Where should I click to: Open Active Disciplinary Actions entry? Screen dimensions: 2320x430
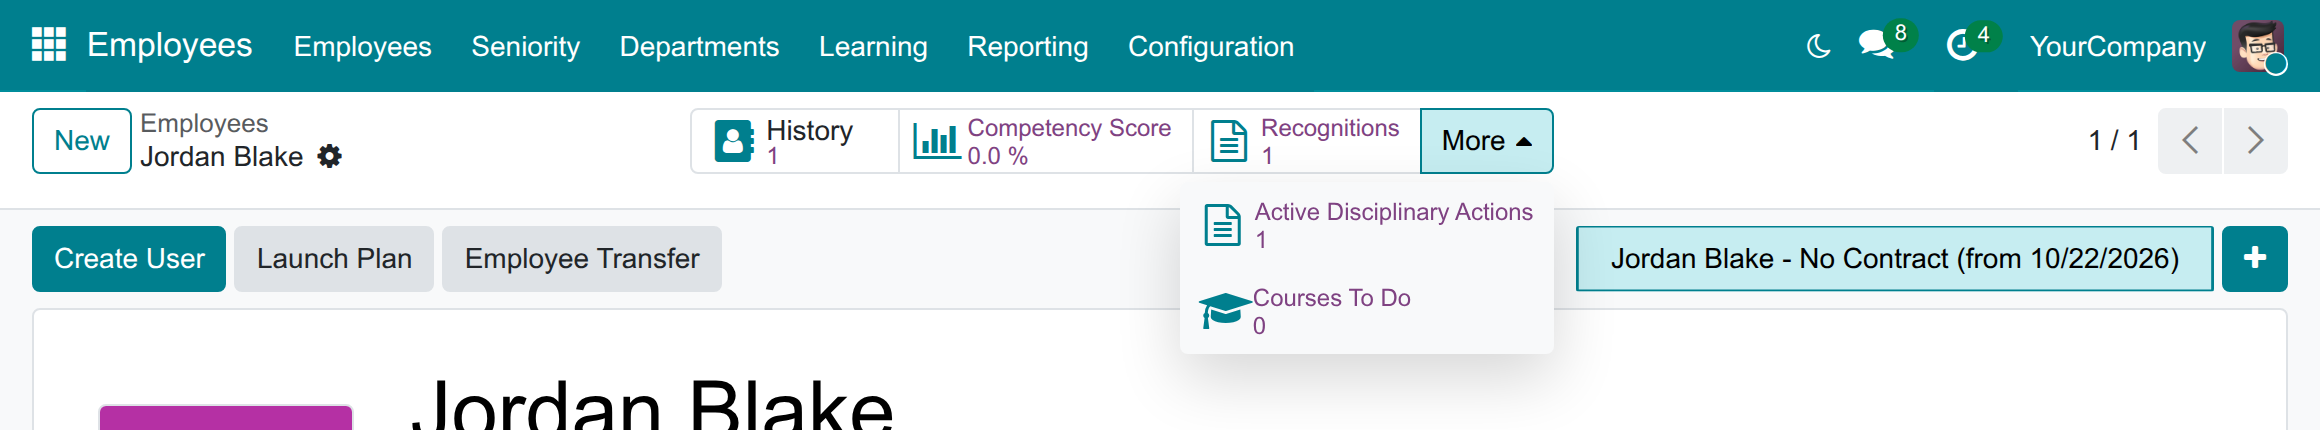click(1367, 225)
